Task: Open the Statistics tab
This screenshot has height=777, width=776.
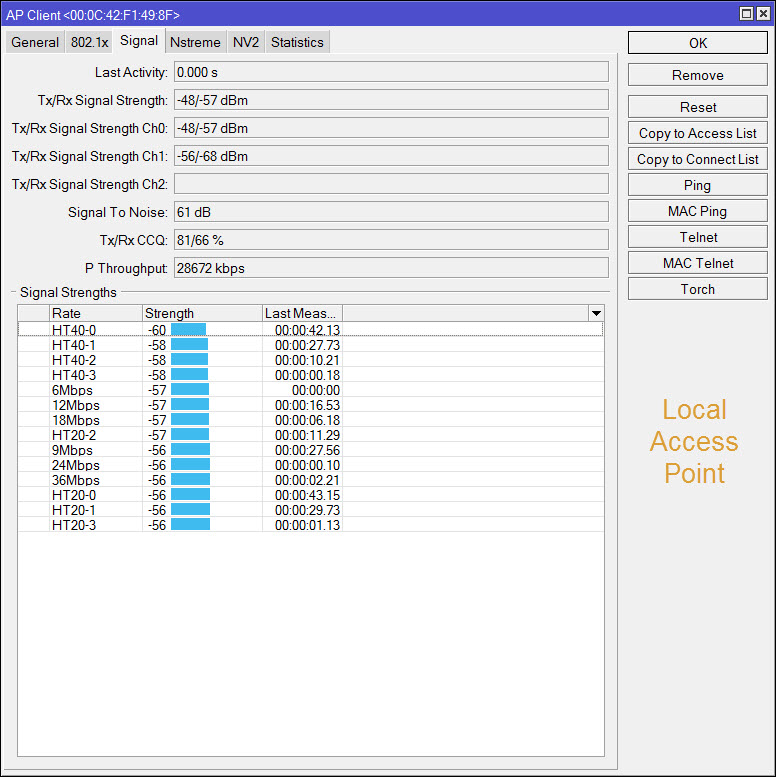Action: click(x=297, y=42)
